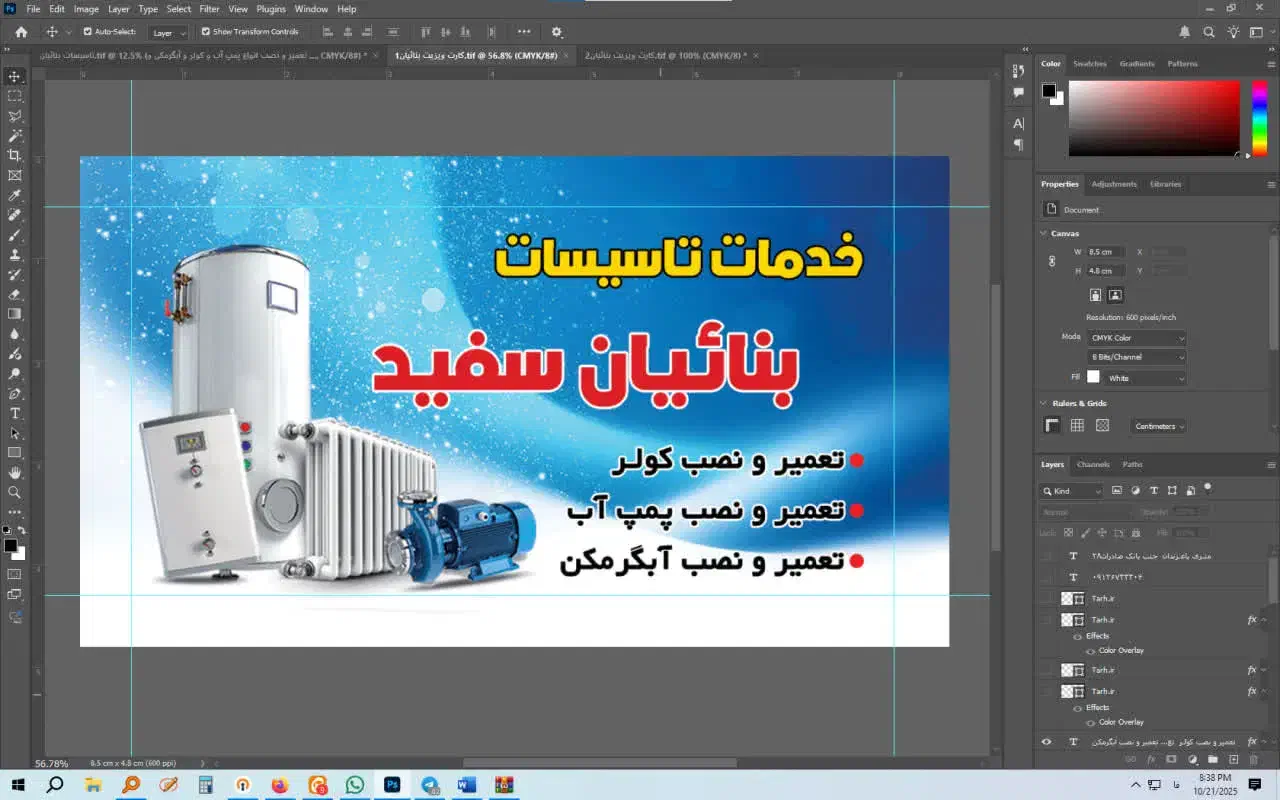This screenshot has height=800, width=1280.
Task: Hide the bottom text layer with the eye icon
Action: [1046, 741]
